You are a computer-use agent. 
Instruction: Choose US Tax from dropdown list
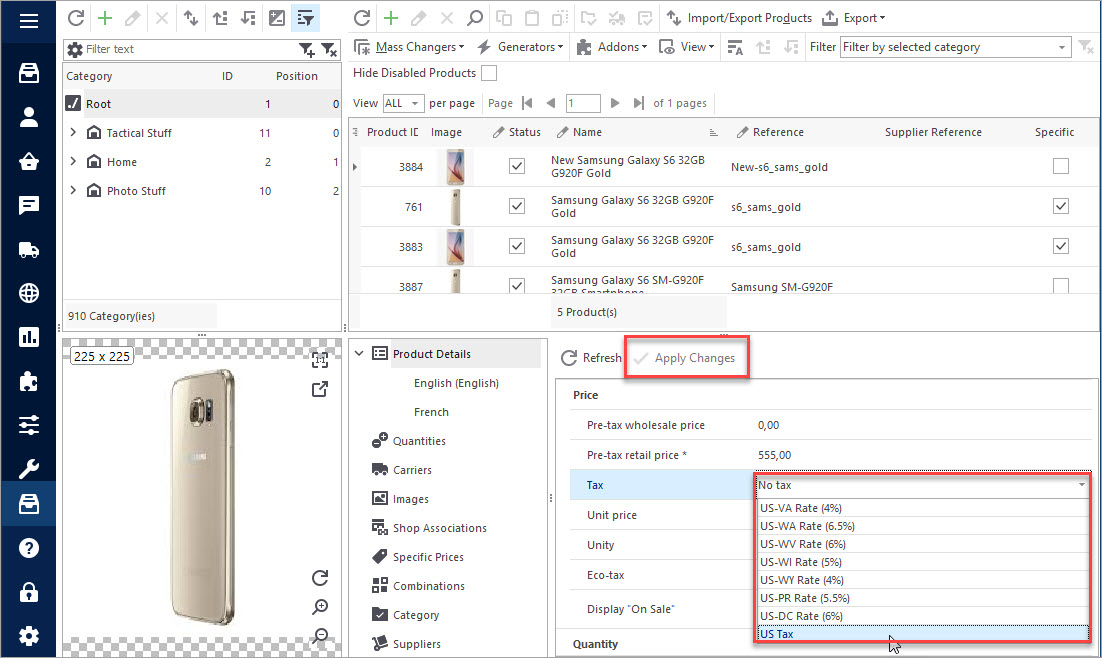[x=923, y=634]
